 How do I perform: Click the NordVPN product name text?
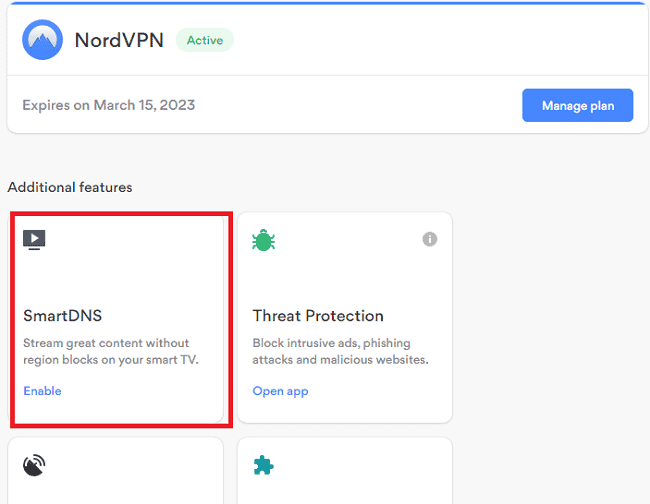(x=118, y=41)
